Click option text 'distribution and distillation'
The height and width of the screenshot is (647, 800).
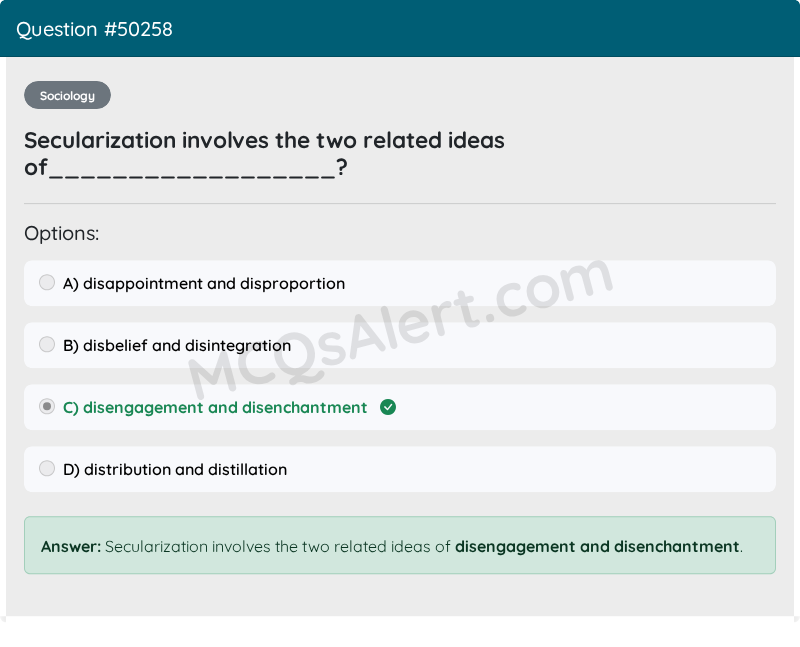[185, 469]
